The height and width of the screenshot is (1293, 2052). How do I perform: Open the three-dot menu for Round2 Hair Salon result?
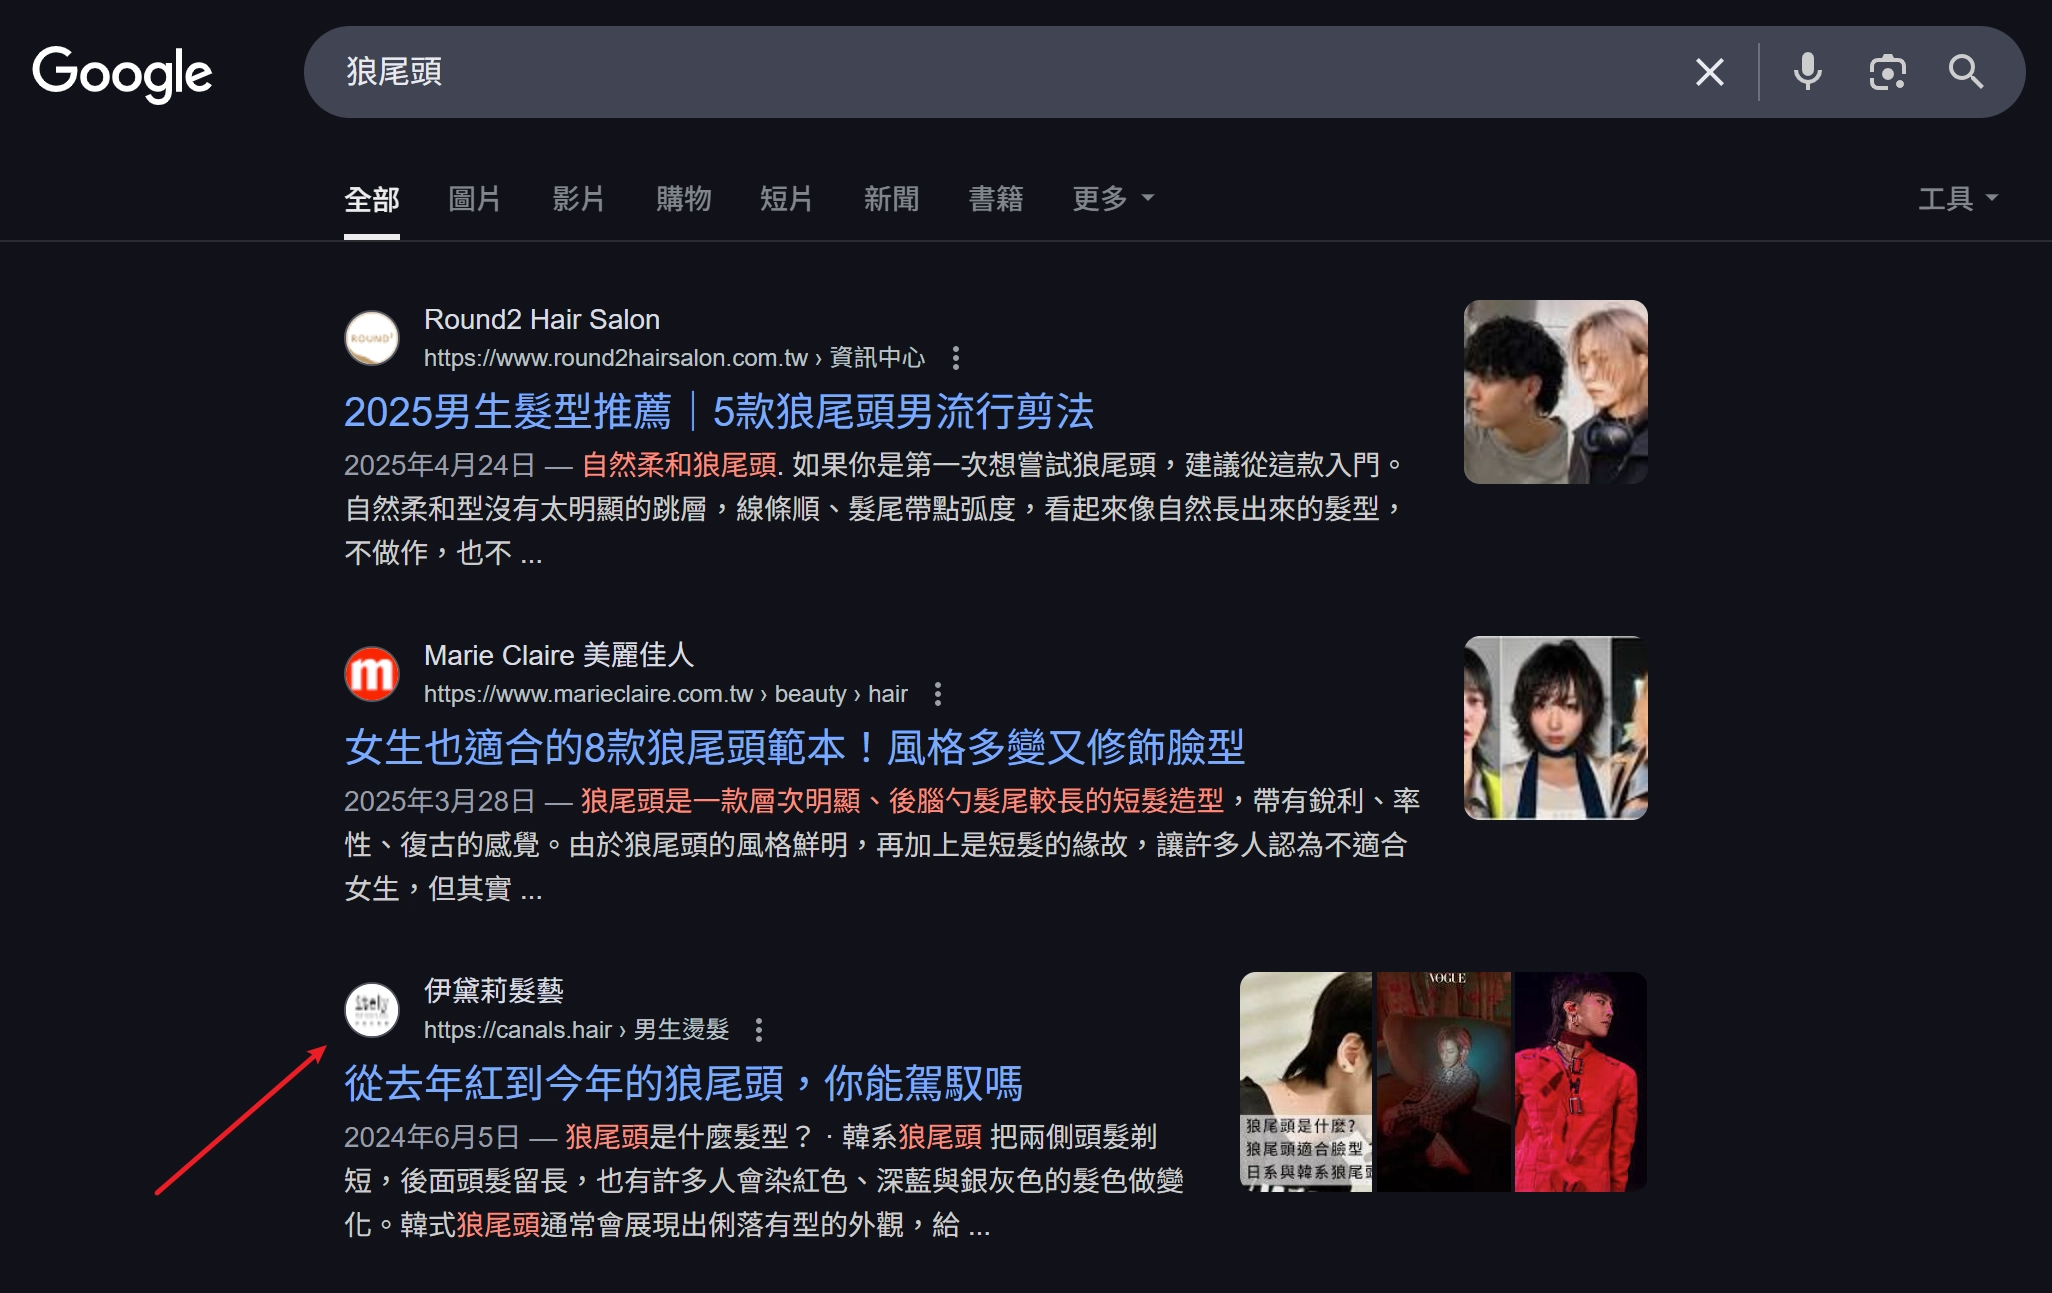[956, 358]
